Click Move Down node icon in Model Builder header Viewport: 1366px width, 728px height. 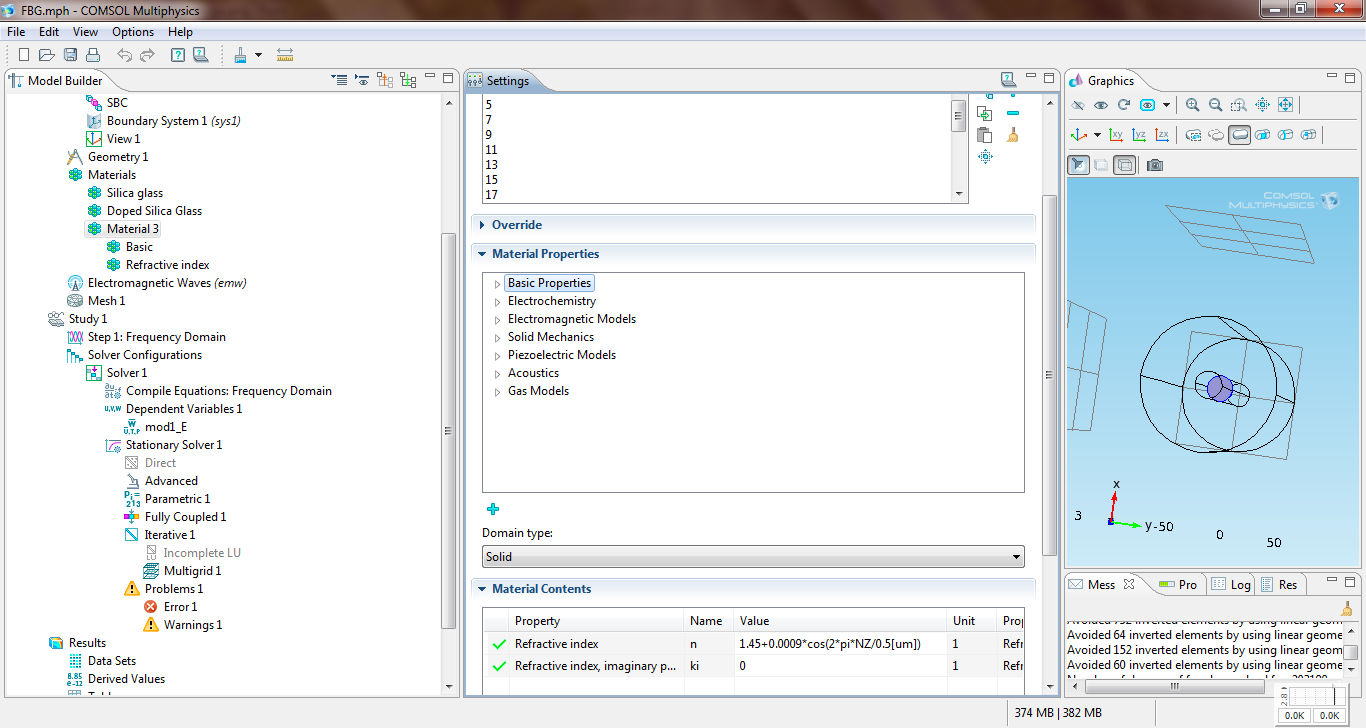click(406, 80)
